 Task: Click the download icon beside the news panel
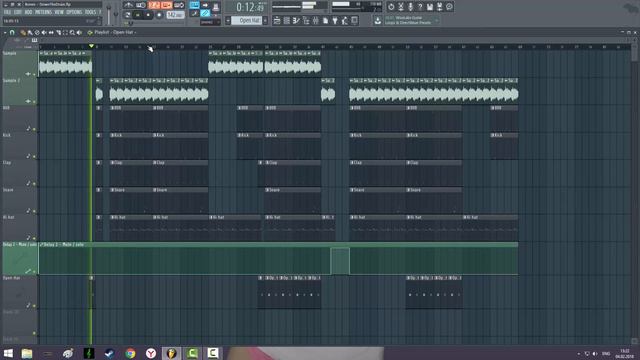(x=378, y=20)
